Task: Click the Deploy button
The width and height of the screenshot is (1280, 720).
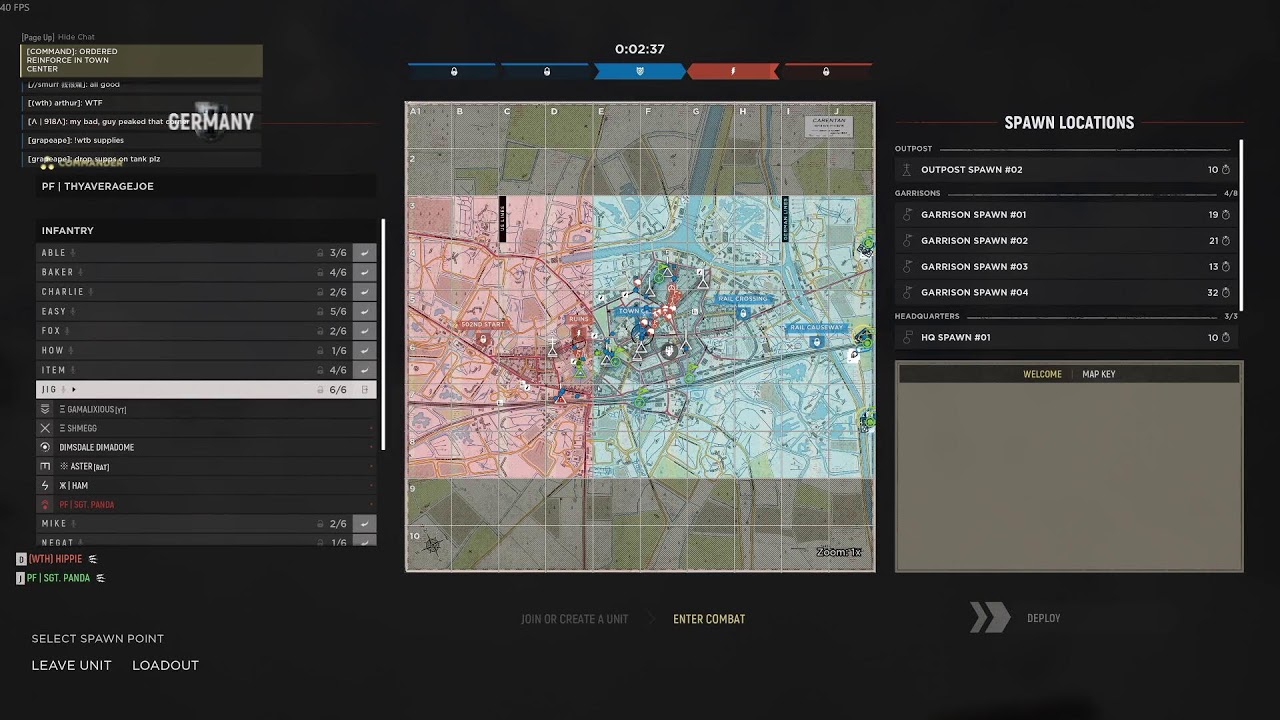Action: coord(1043,618)
